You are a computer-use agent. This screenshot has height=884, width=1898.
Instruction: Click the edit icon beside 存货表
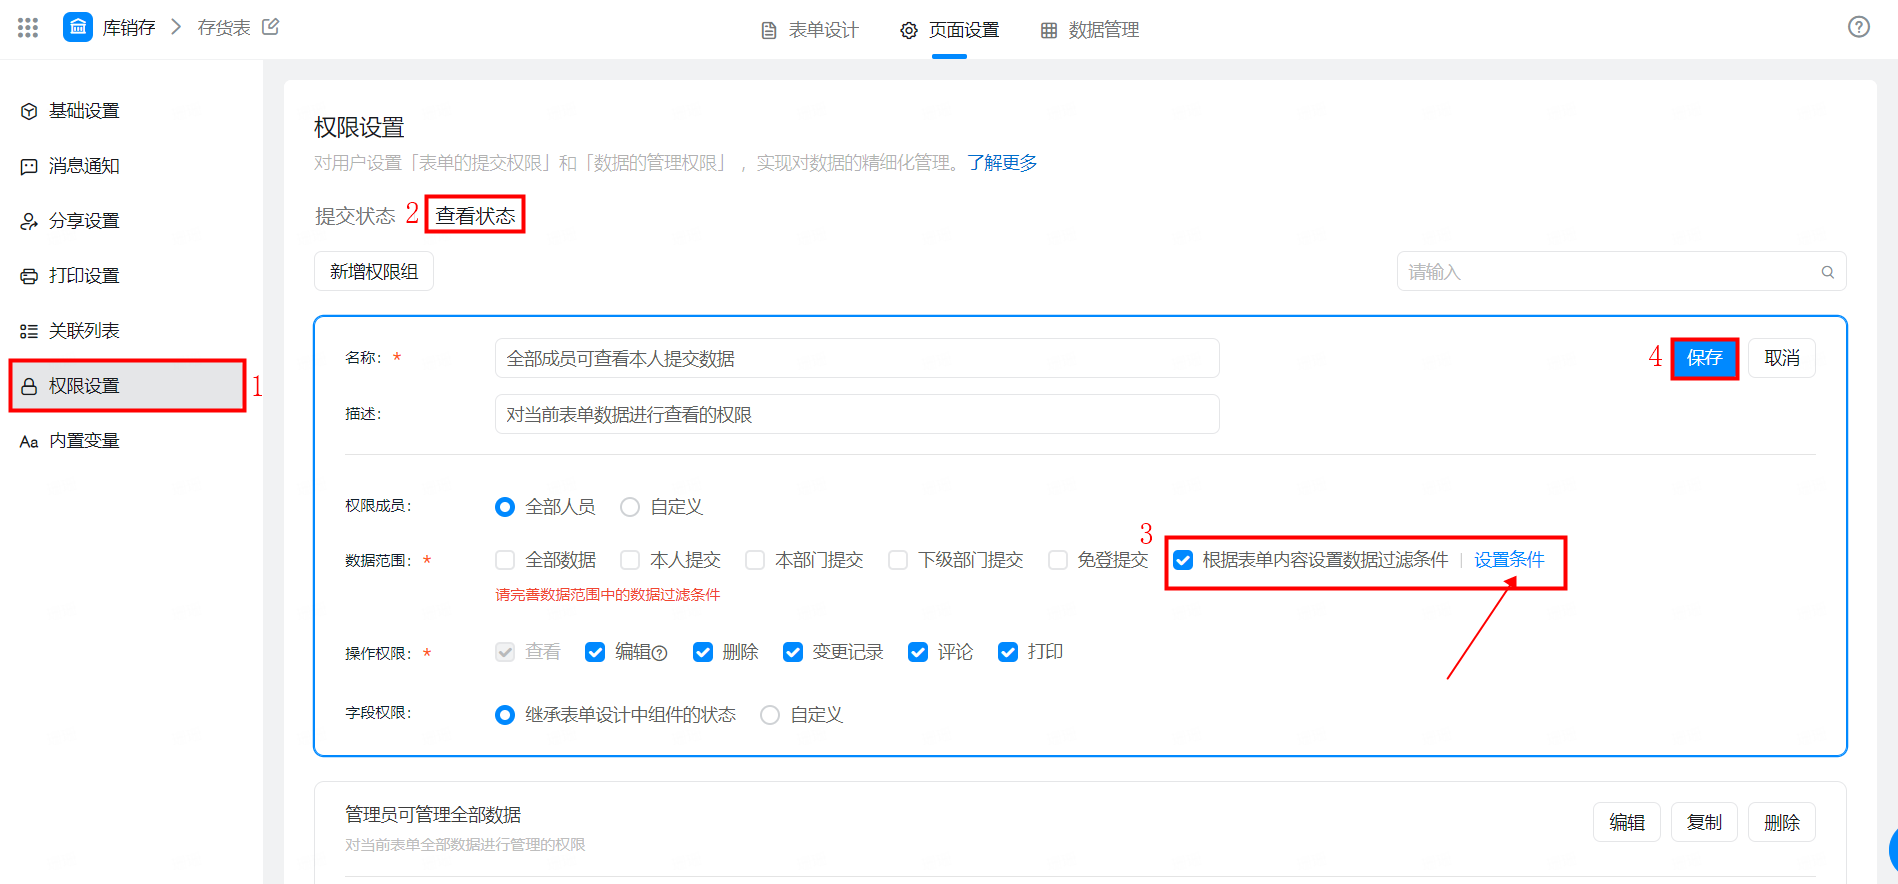pos(270,27)
